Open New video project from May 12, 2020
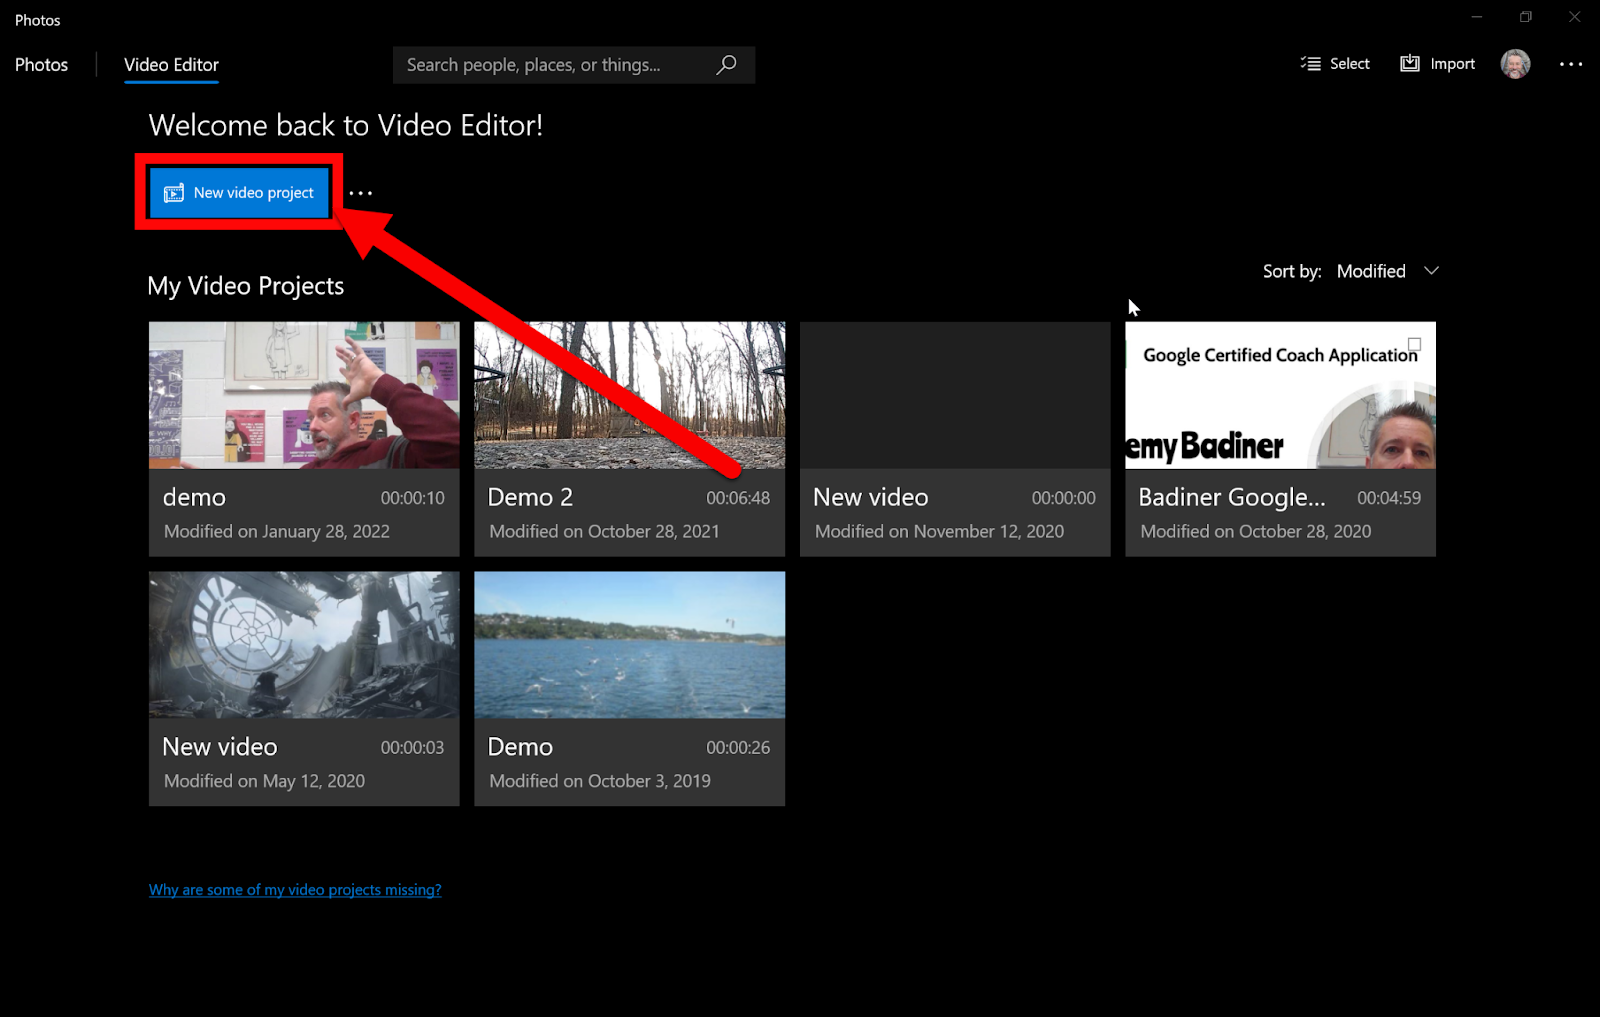 click(304, 689)
